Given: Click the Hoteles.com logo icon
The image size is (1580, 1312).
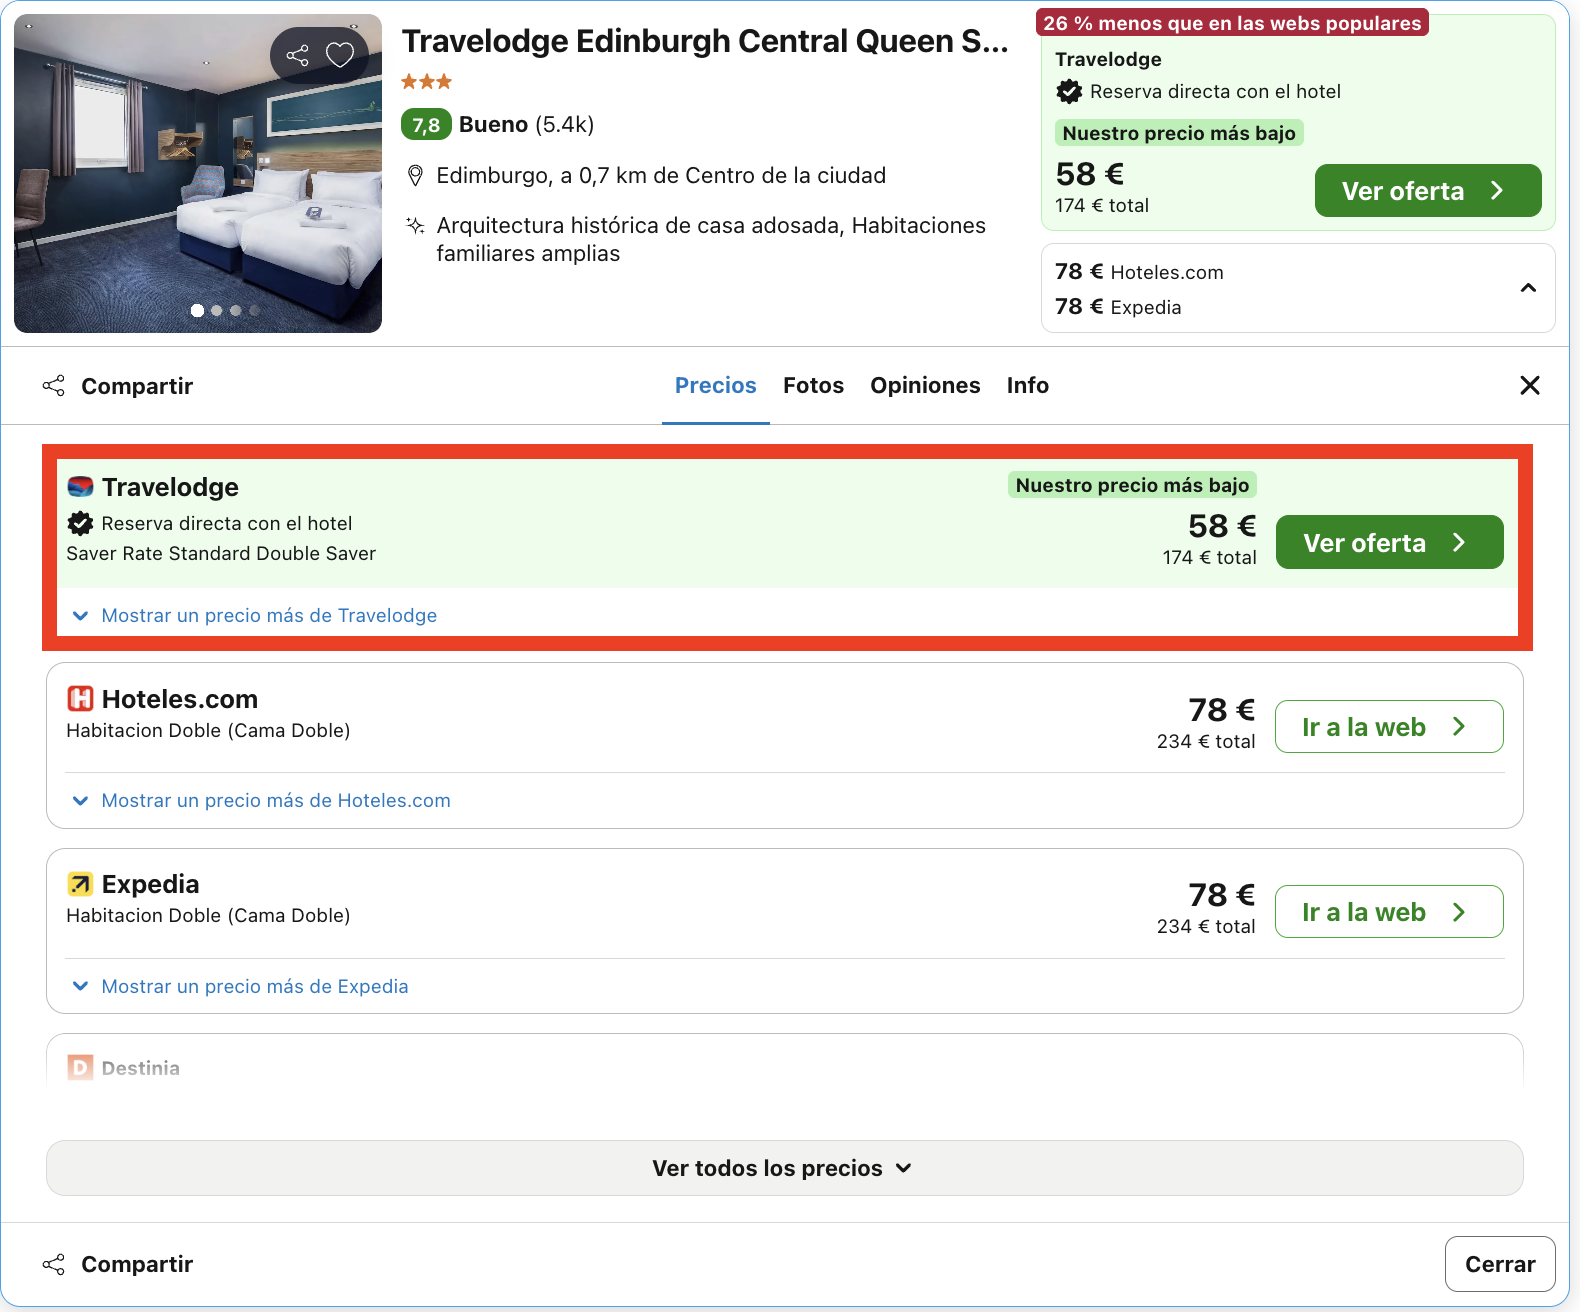Looking at the screenshot, I should click(x=80, y=698).
